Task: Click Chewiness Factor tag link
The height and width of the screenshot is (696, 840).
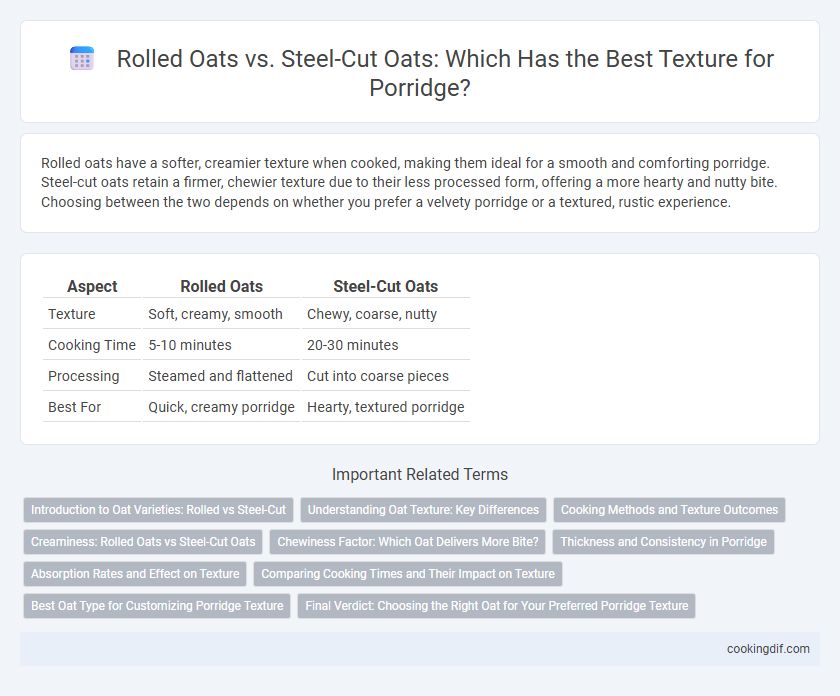Action: (408, 542)
